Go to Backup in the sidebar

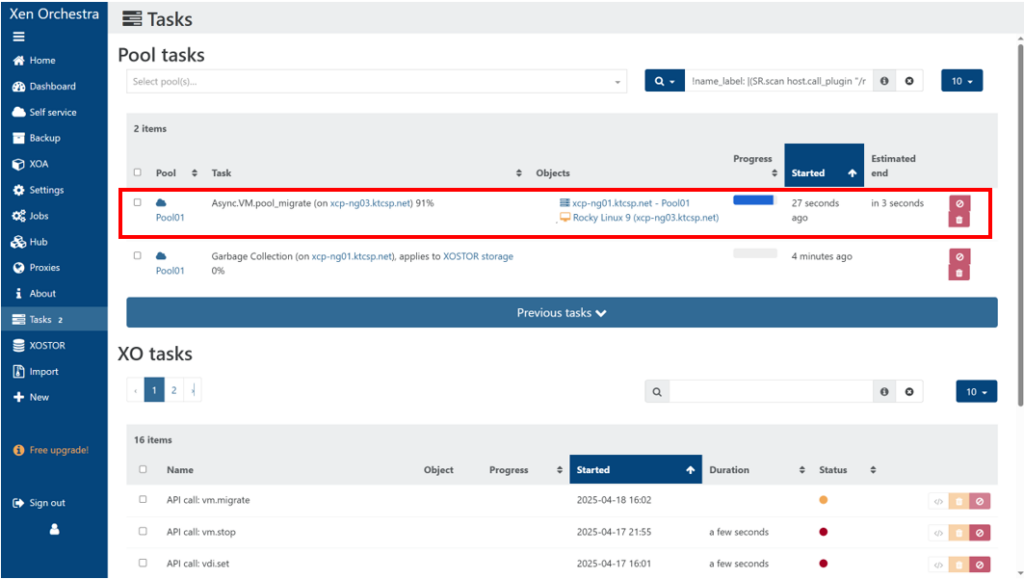(x=44, y=138)
